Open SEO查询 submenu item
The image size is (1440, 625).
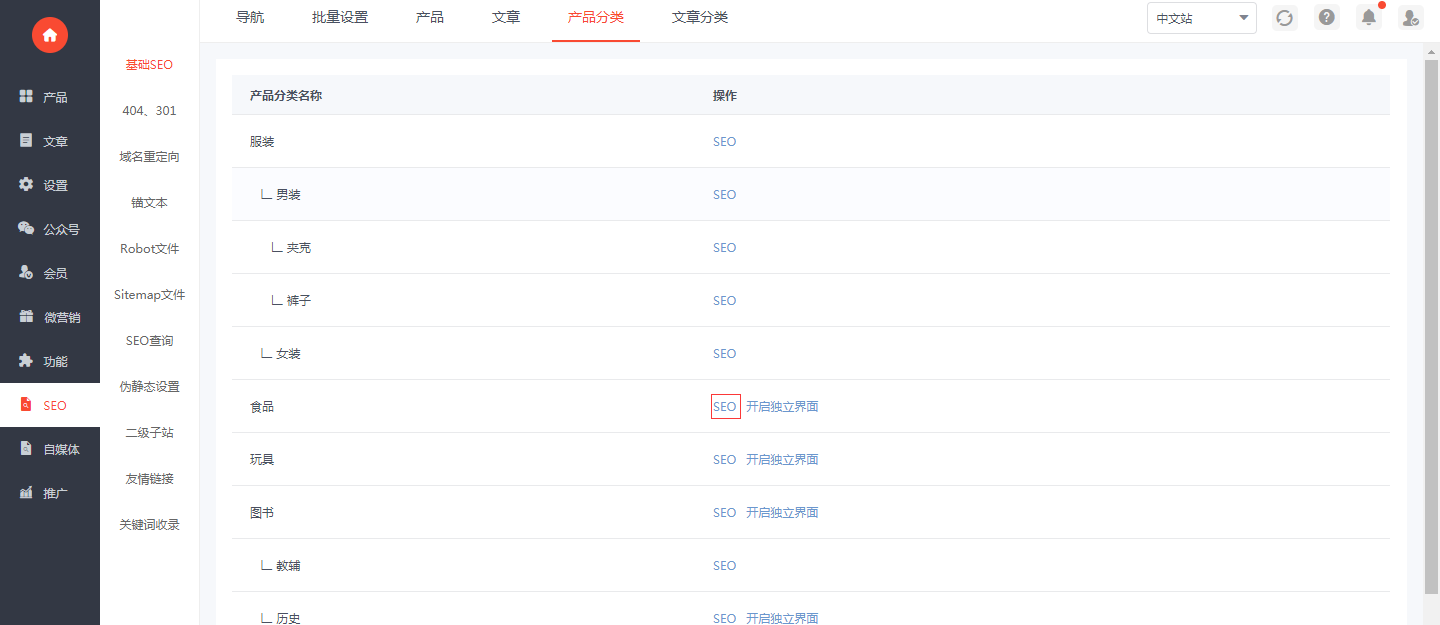click(149, 341)
